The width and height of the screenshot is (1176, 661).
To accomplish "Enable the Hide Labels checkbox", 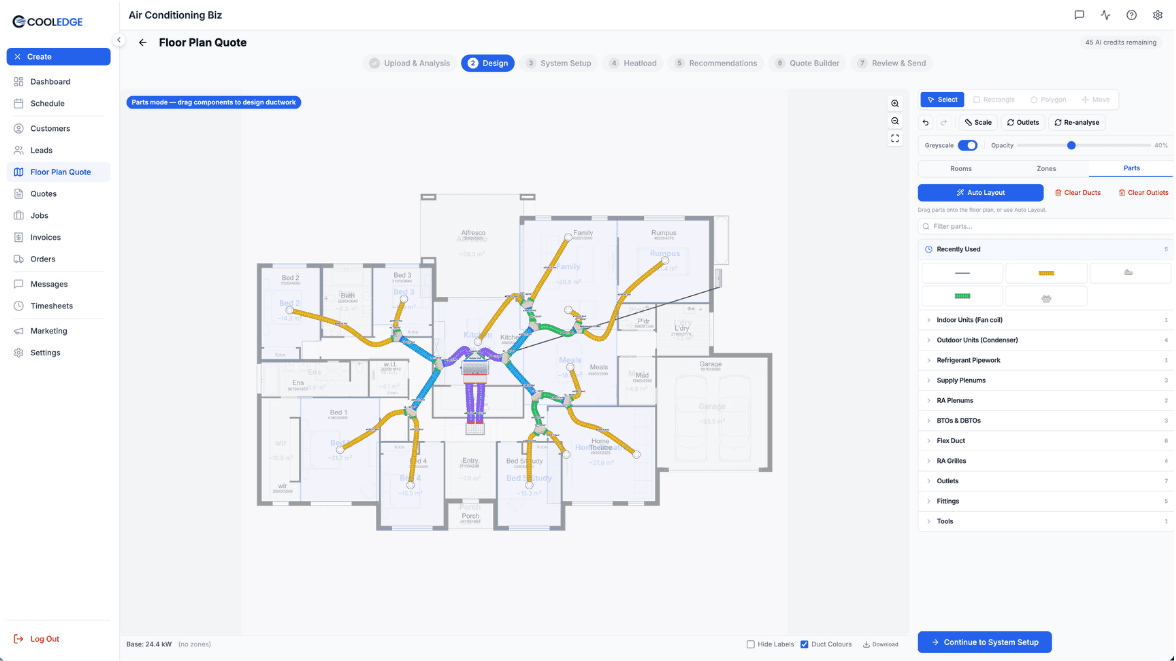I will point(750,644).
